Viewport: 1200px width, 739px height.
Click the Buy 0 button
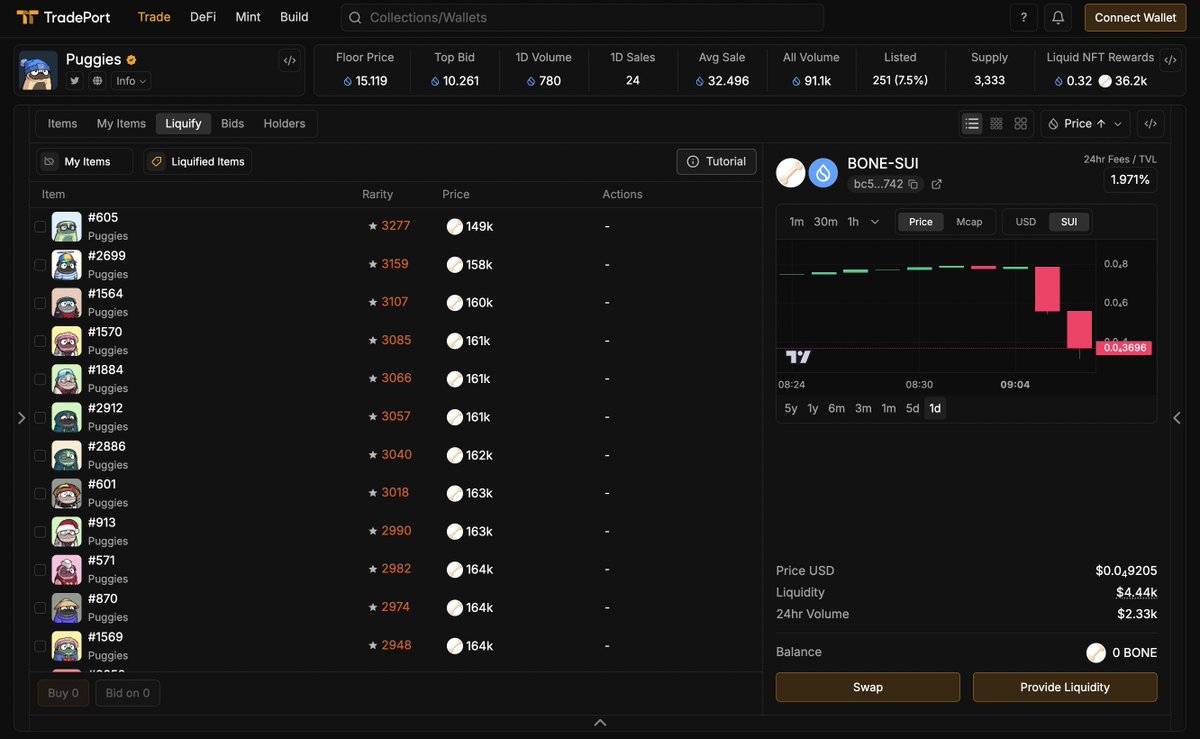click(63, 693)
